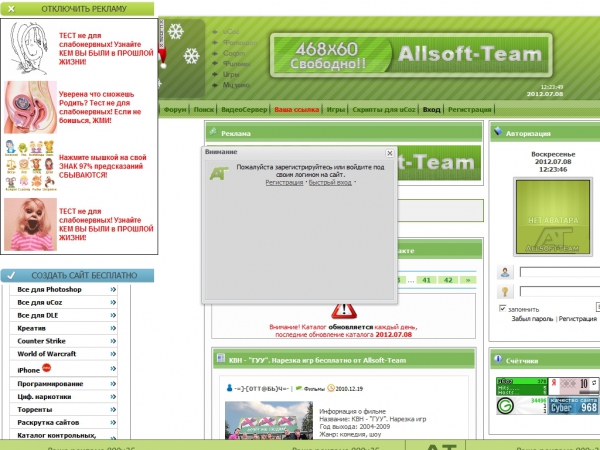Click the X icon on the ОТКЛЮЧИТЬ РЕКЛАМУ bar
This screenshot has width=600, height=450.
[11, 9]
